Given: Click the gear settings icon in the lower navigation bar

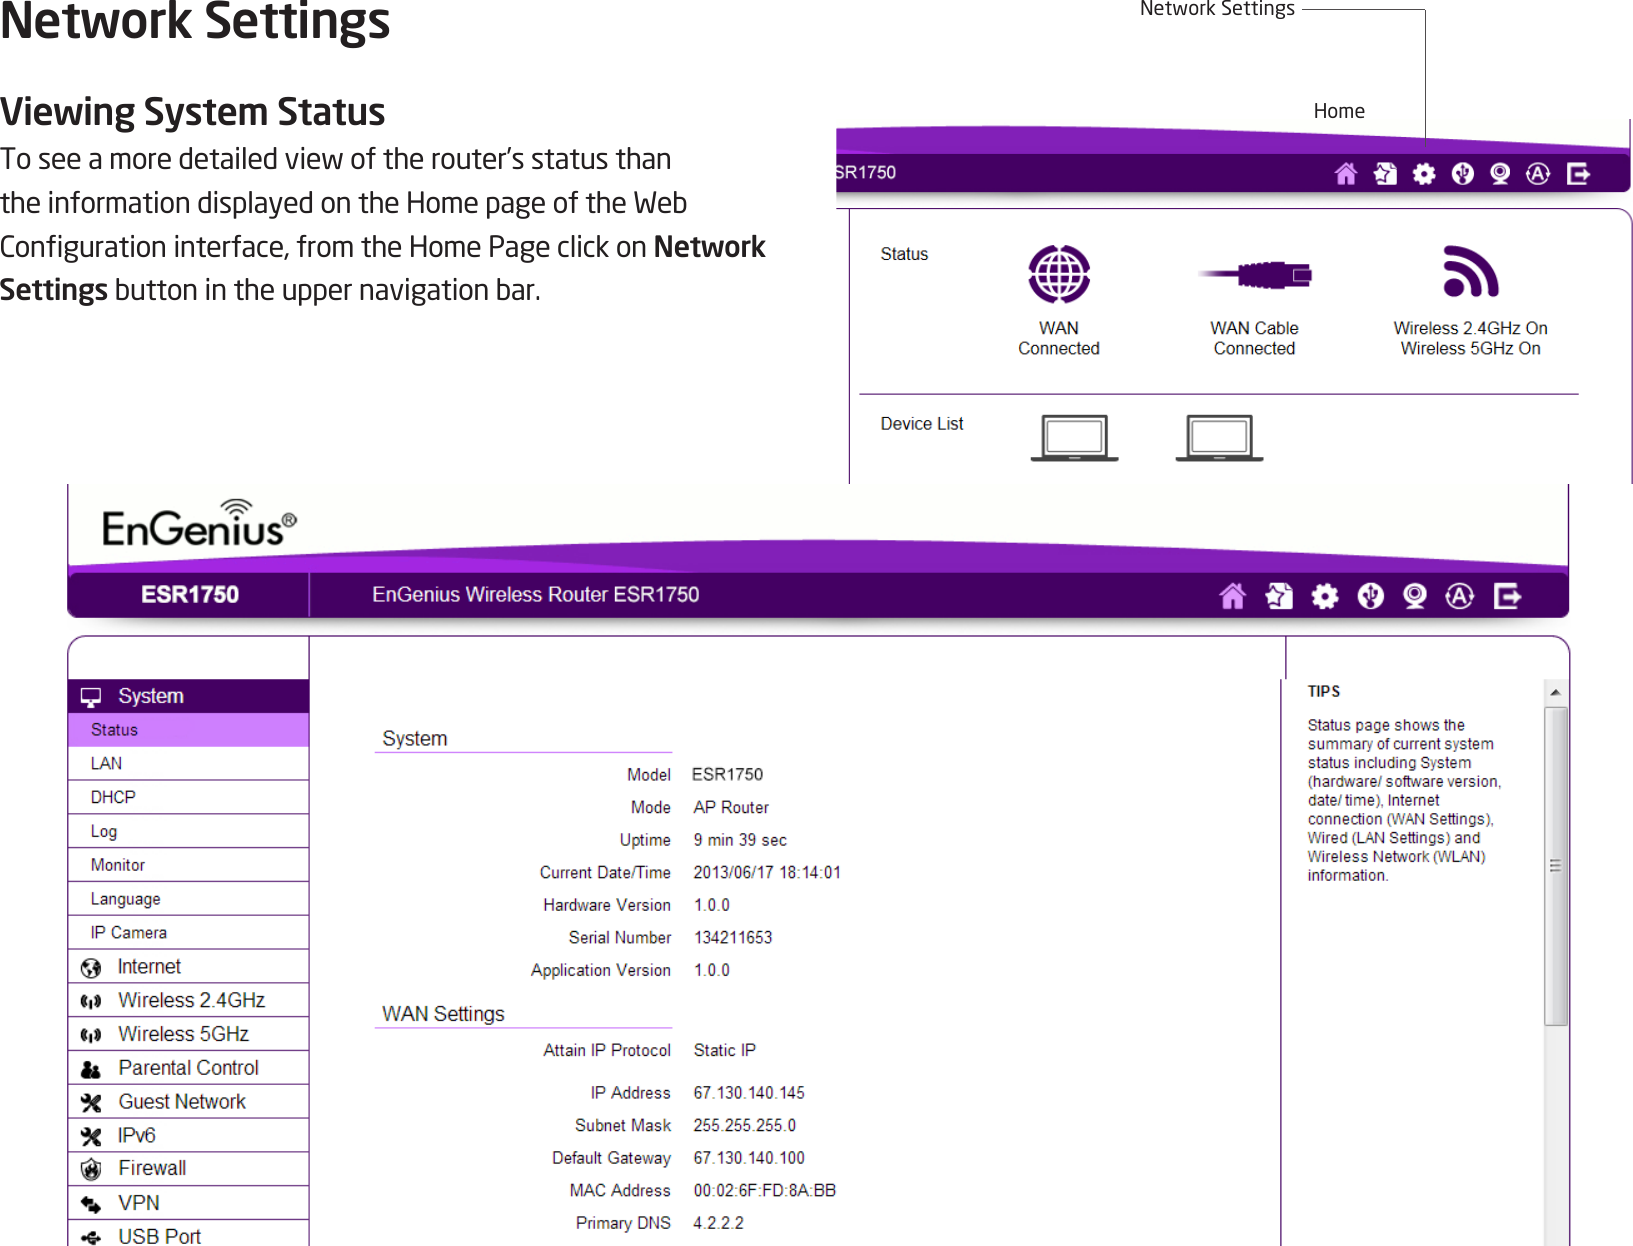Looking at the screenshot, I should 1325,597.
